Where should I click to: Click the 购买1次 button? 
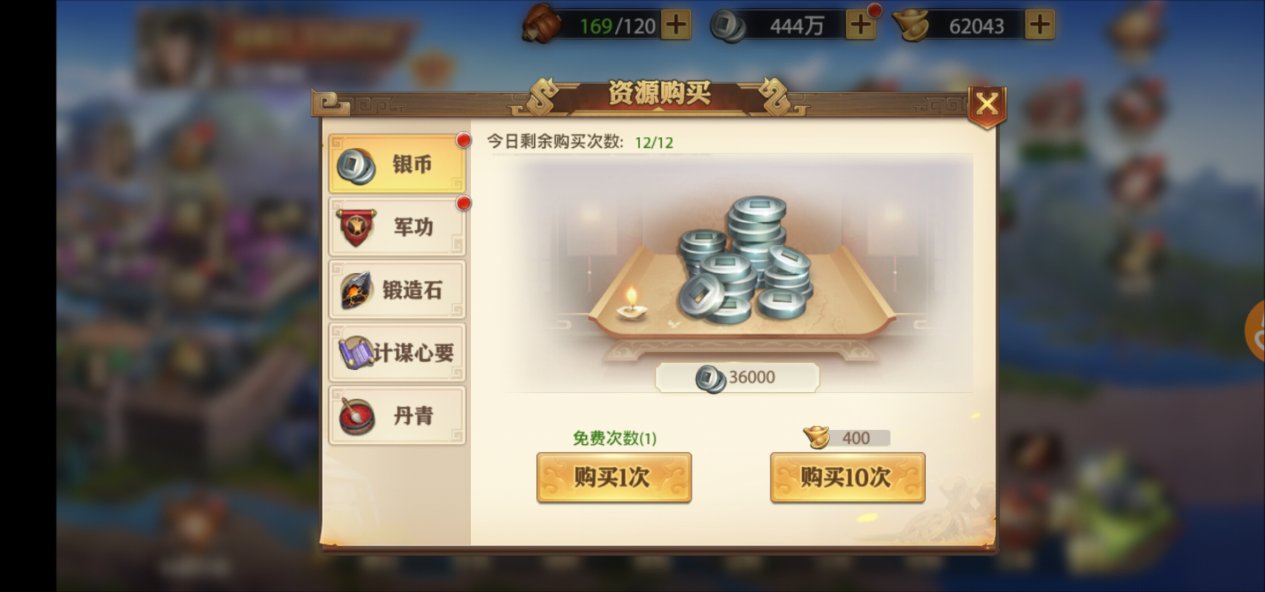(x=614, y=478)
